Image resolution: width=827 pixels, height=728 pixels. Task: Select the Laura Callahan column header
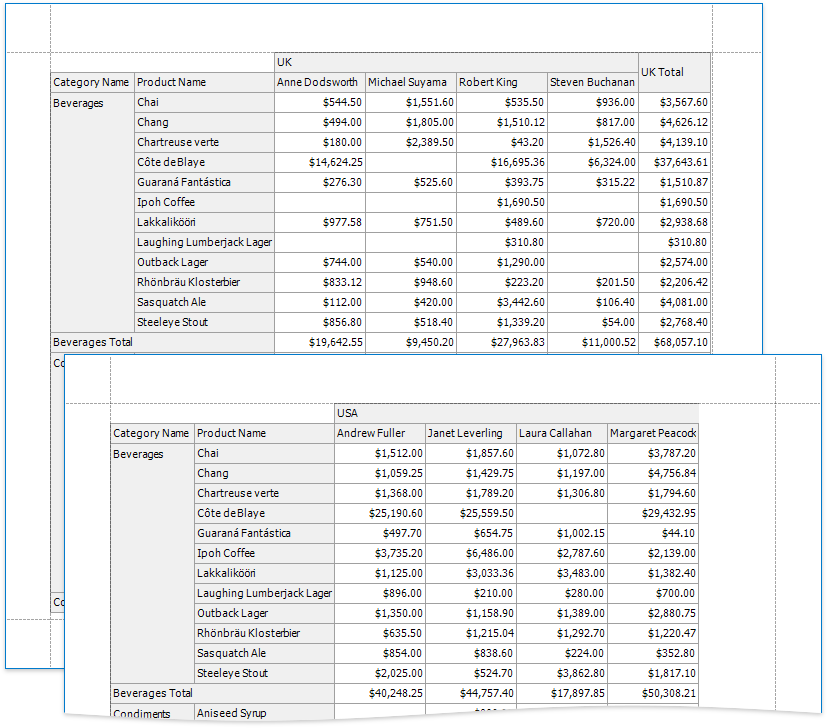[x=560, y=433]
